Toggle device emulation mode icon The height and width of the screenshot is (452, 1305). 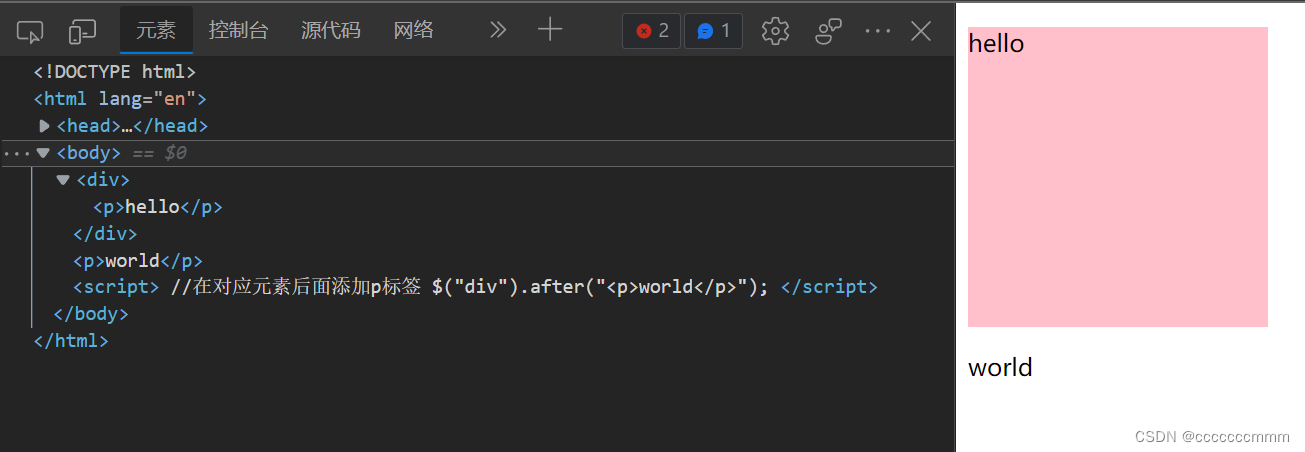pos(82,31)
